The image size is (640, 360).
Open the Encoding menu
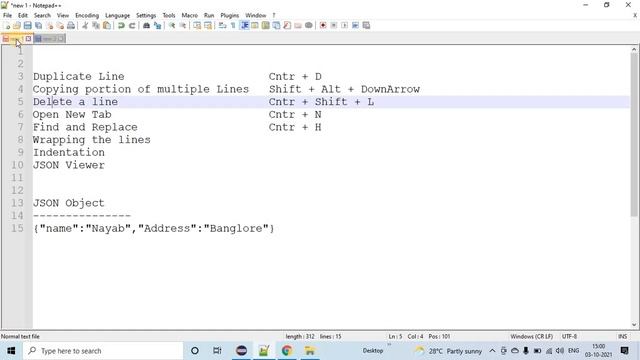87,15
